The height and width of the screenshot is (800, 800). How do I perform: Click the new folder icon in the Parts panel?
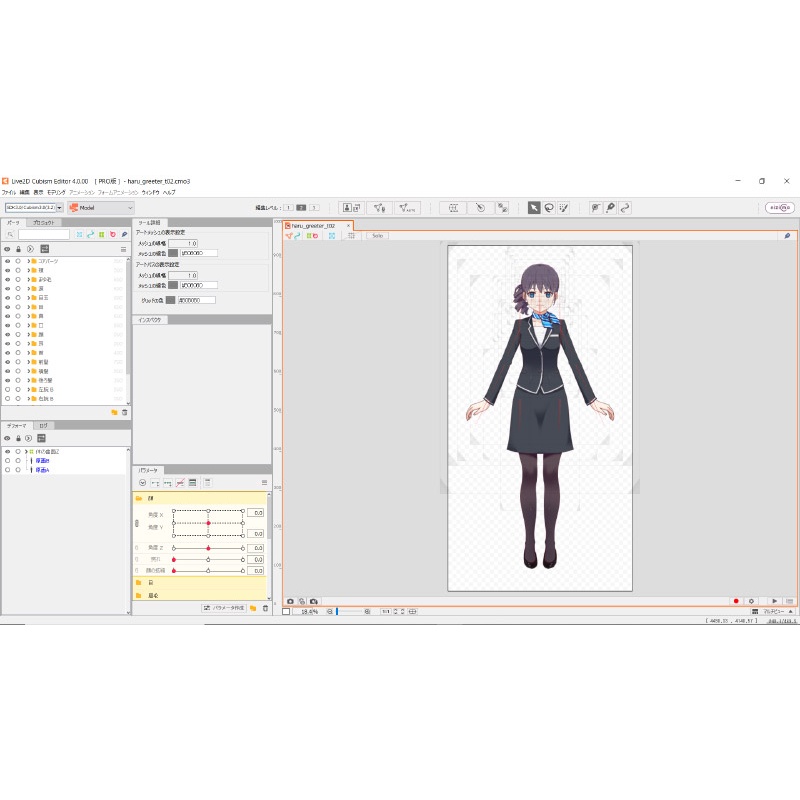(115, 411)
